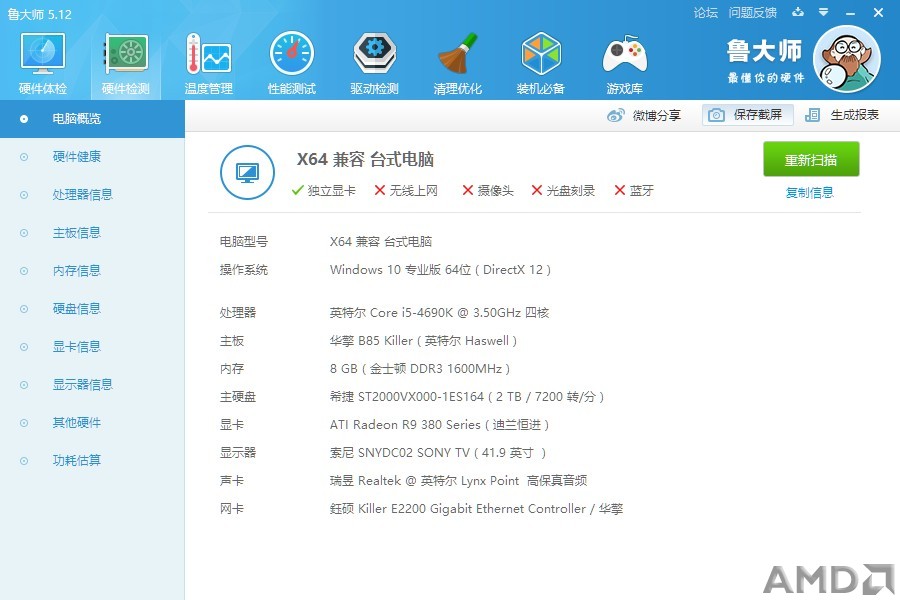Click the 独立显卡 check indicator

point(323,191)
